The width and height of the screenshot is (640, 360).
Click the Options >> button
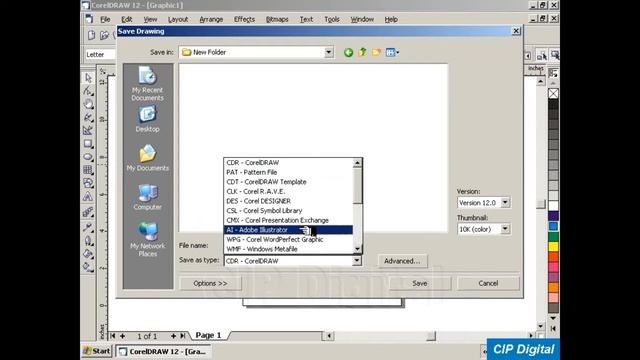pos(210,283)
